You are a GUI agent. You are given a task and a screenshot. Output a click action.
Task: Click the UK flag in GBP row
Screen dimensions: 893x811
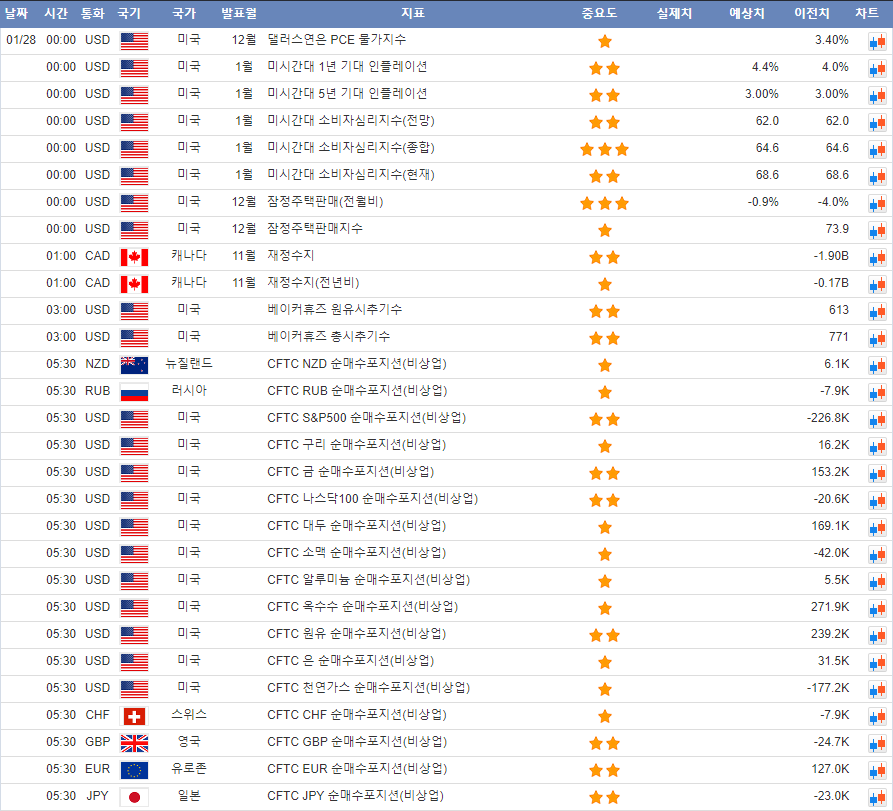point(133,743)
